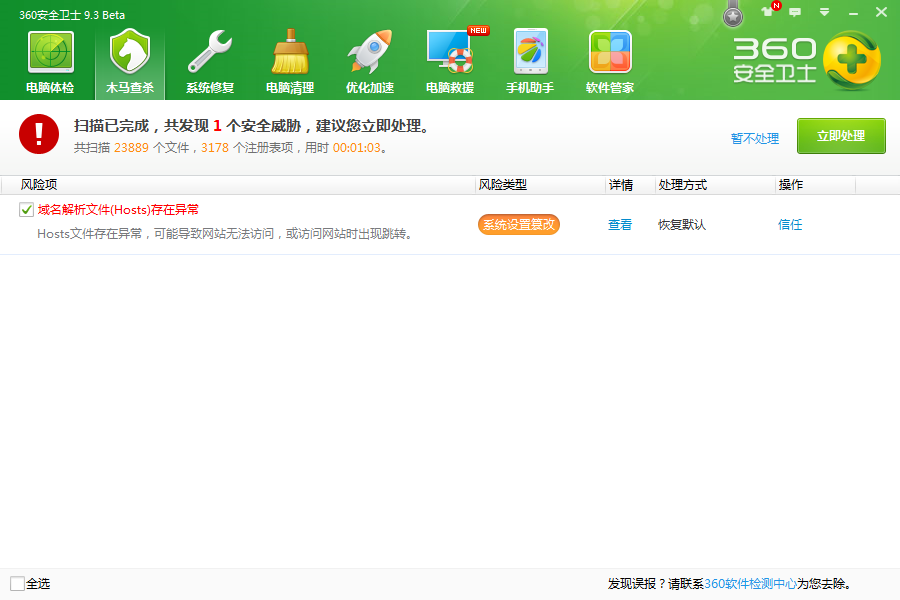
Task: Click 查看 details link for Hosts item
Action: 620,224
